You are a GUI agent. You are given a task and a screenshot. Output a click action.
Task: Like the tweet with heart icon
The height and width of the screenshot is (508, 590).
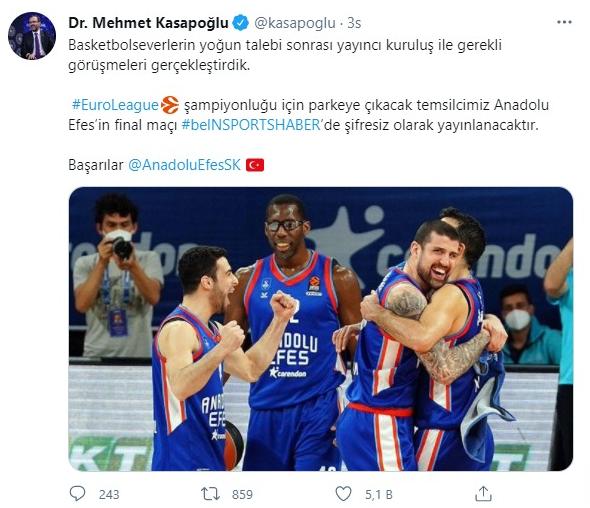click(x=343, y=493)
